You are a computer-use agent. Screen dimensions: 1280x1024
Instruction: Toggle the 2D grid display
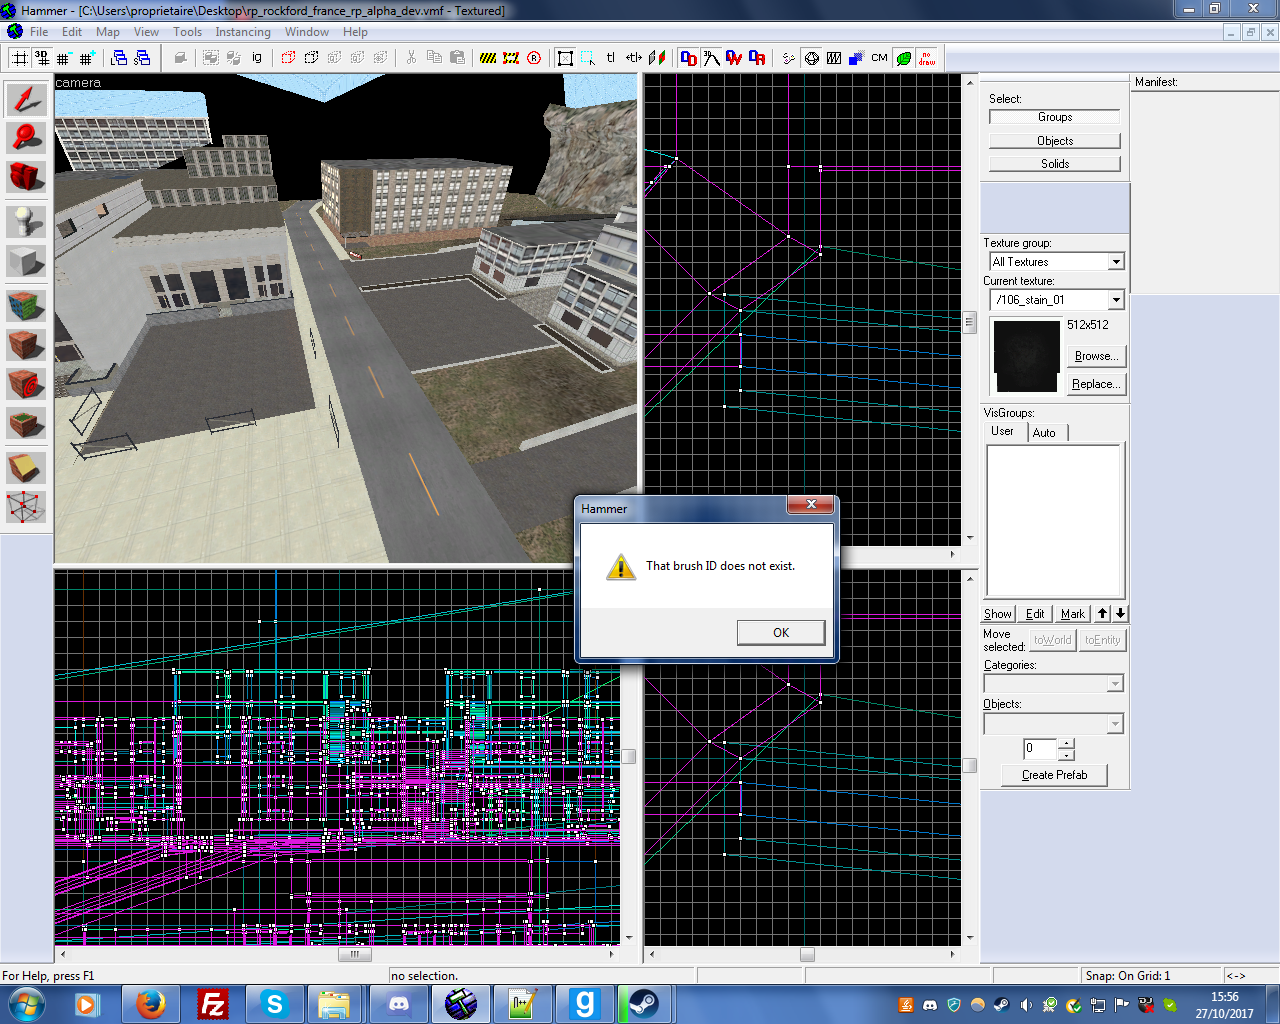pyautogui.click(x=19, y=58)
